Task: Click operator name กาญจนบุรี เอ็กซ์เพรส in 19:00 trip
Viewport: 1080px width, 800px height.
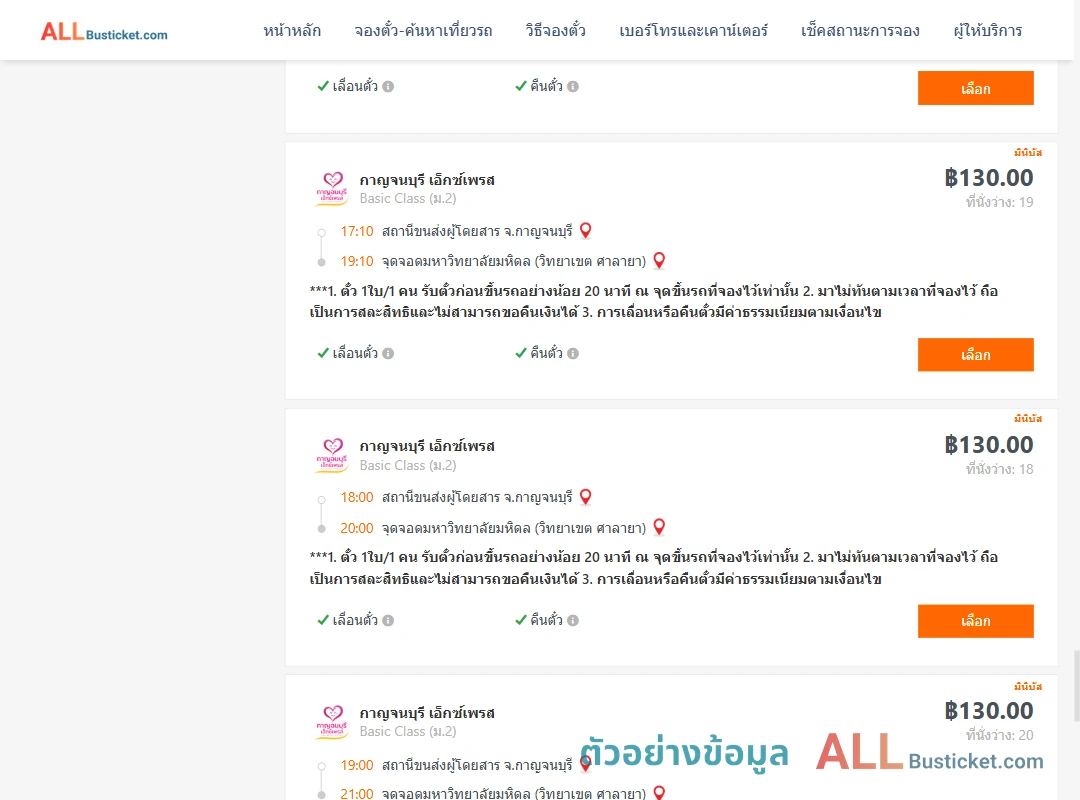Action: tap(427, 712)
